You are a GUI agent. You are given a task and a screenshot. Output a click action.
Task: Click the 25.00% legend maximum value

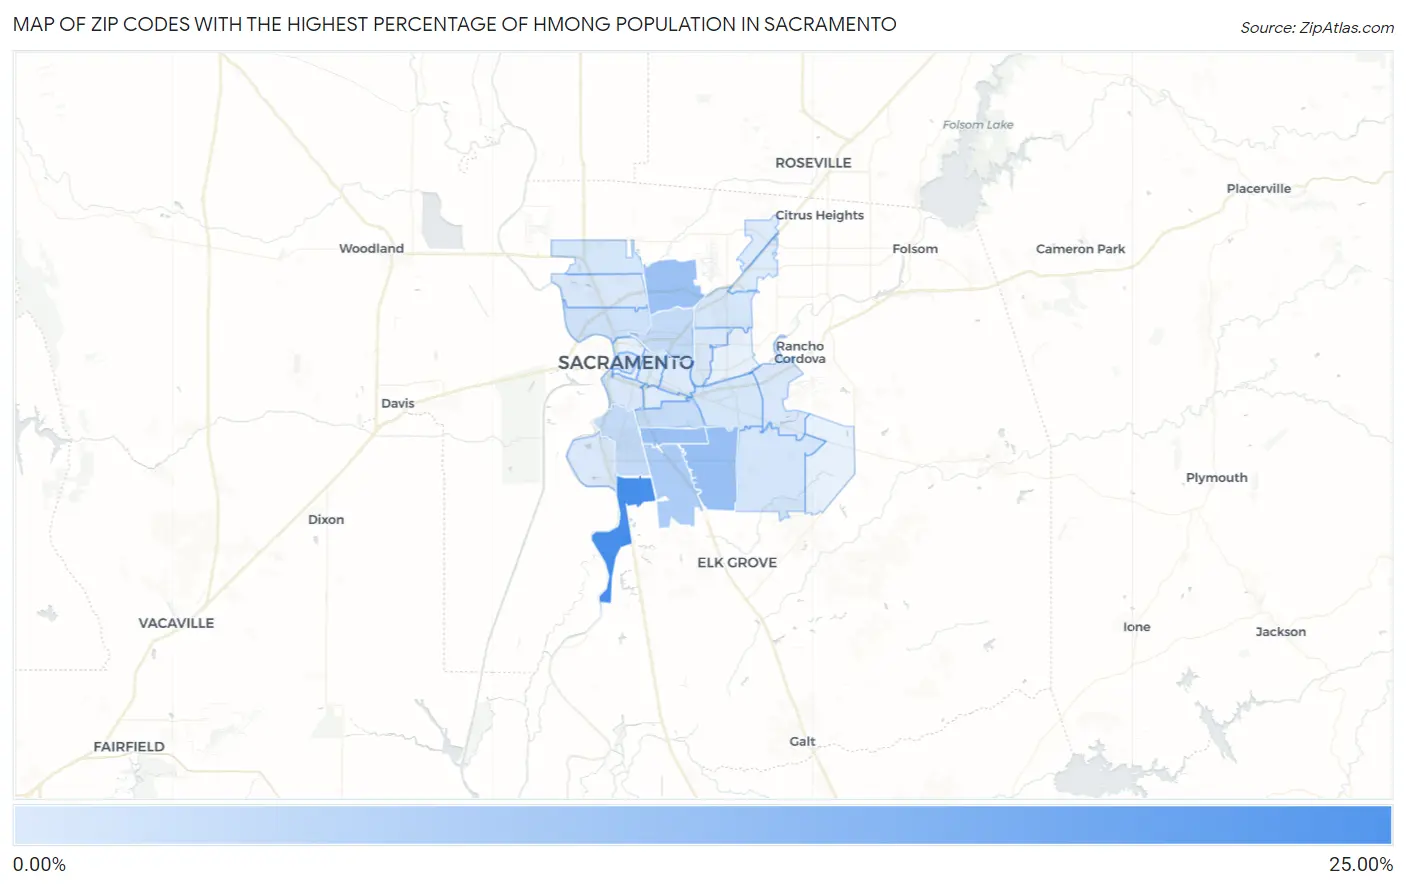click(x=1361, y=865)
